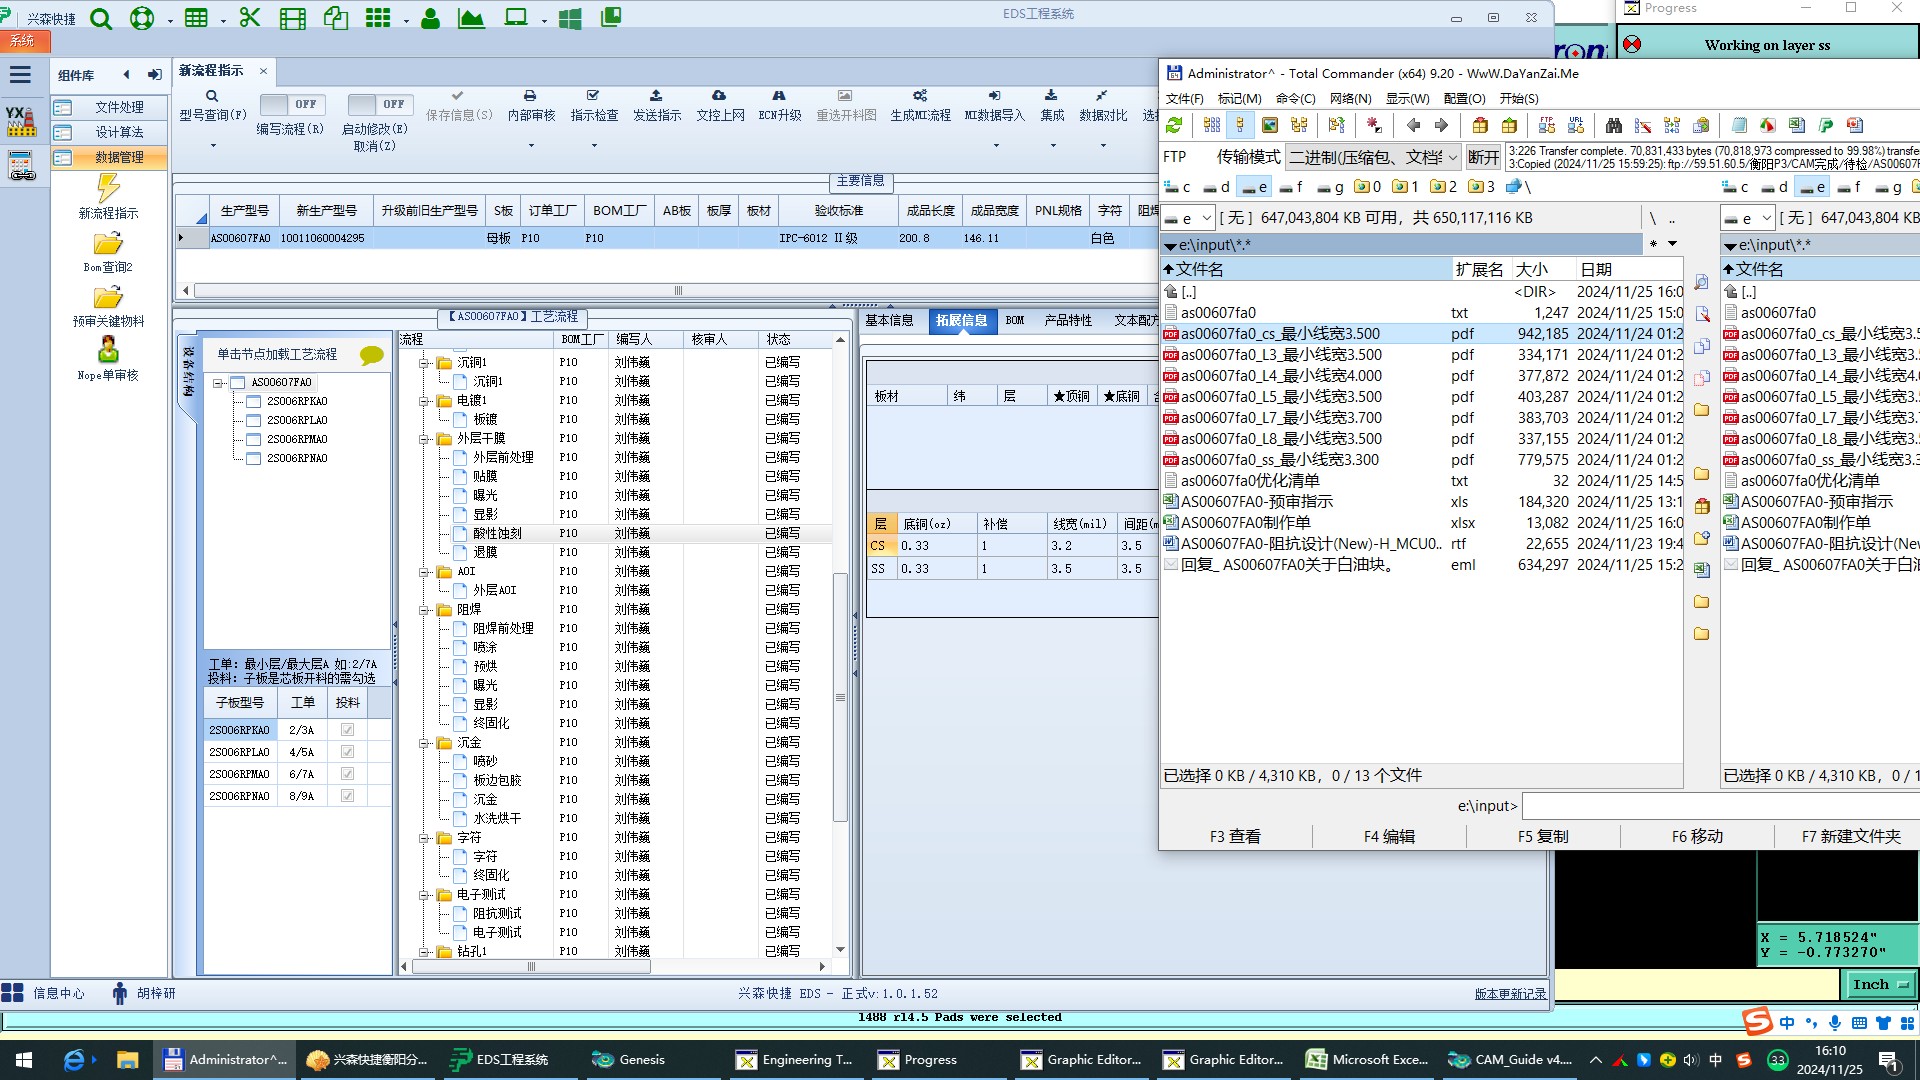Click the 断开 disconnect button
Image resolution: width=1920 pixels, height=1080 pixels.
point(1483,157)
